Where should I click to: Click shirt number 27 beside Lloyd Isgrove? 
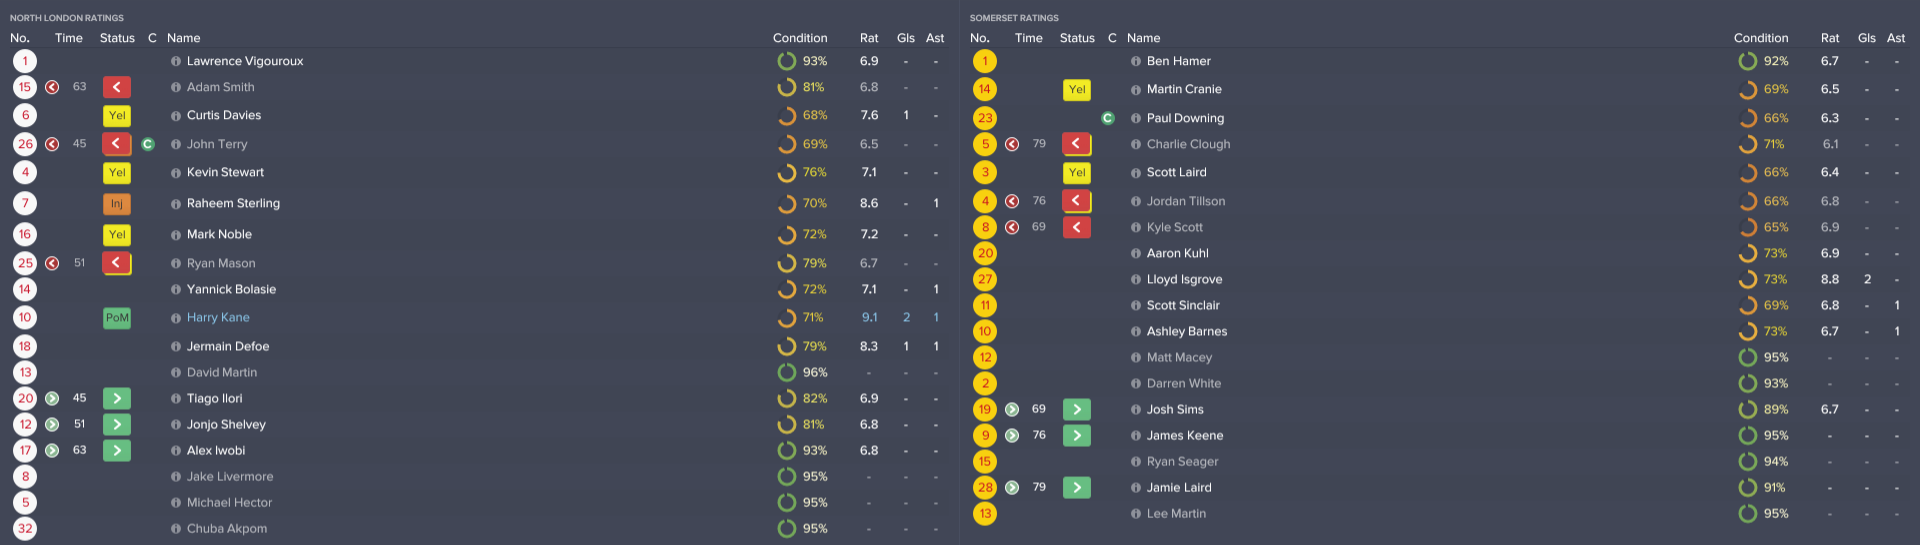point(985,279)
